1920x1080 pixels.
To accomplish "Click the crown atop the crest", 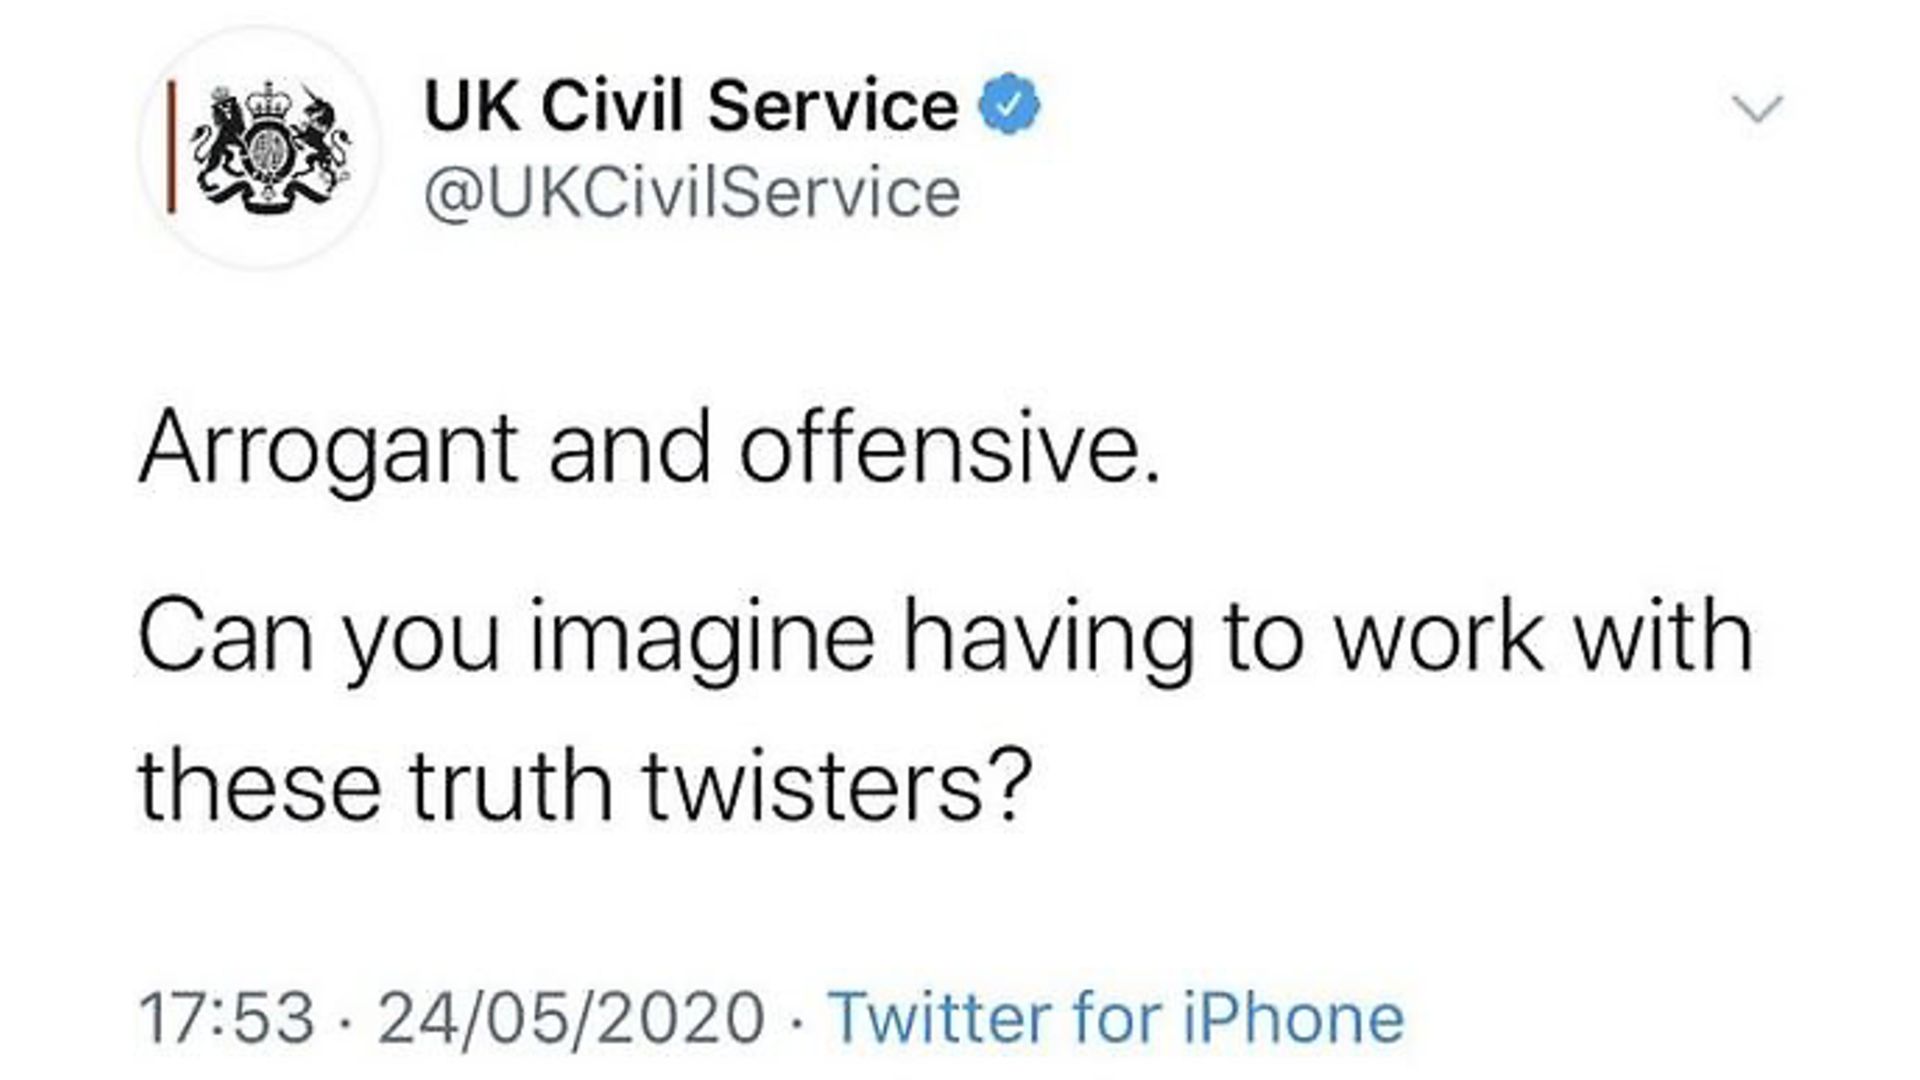I will point(266,101).
